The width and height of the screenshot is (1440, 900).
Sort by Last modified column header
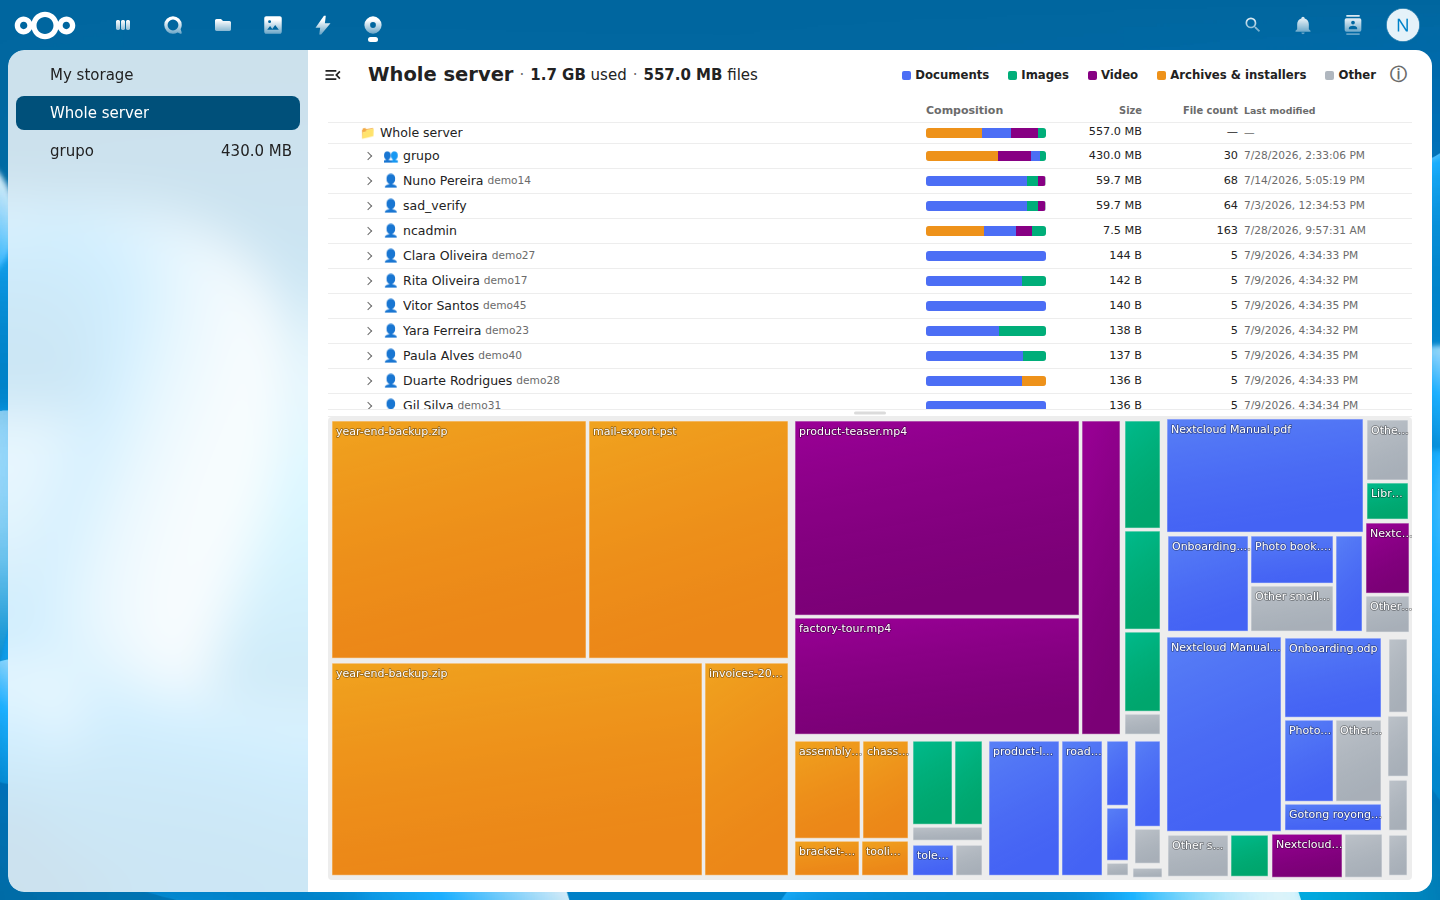(x=1279, y=111)
